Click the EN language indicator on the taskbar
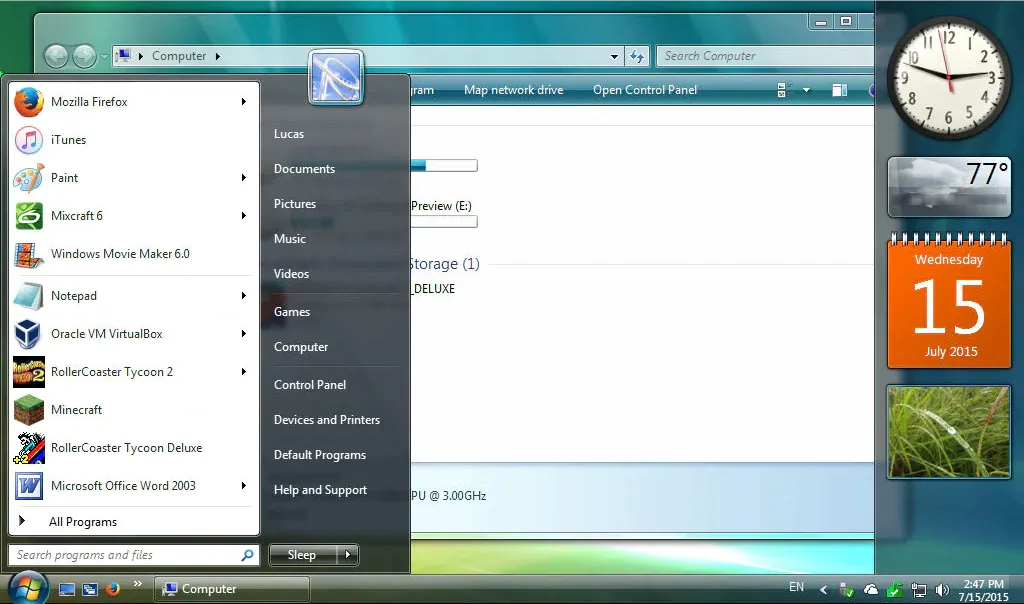Viewport: 1024px width, 604px height. pyautogui.click(x=796, y=587)
